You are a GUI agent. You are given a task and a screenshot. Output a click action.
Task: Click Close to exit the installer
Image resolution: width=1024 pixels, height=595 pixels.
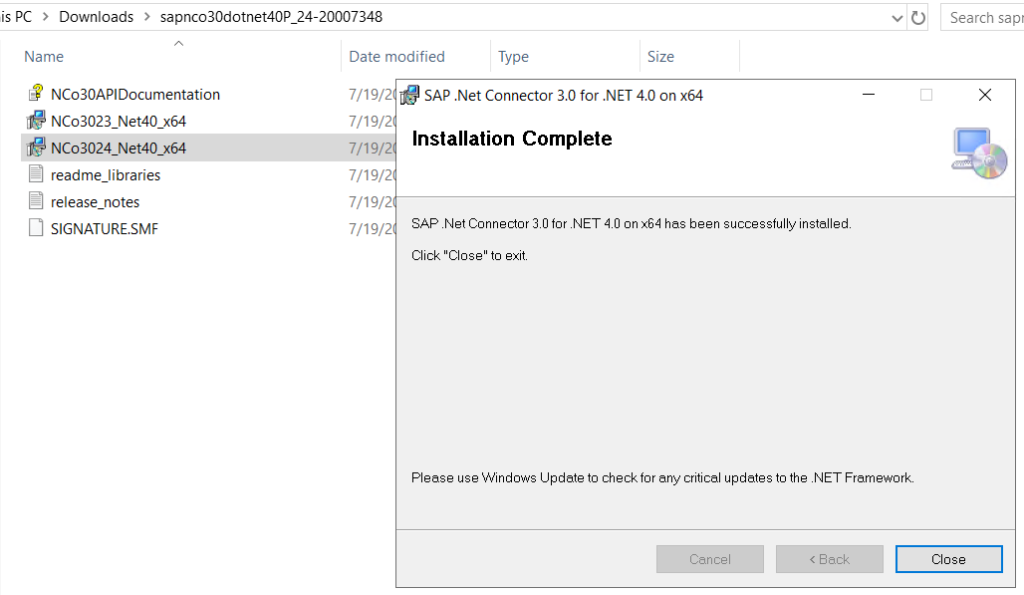[948, 559]
